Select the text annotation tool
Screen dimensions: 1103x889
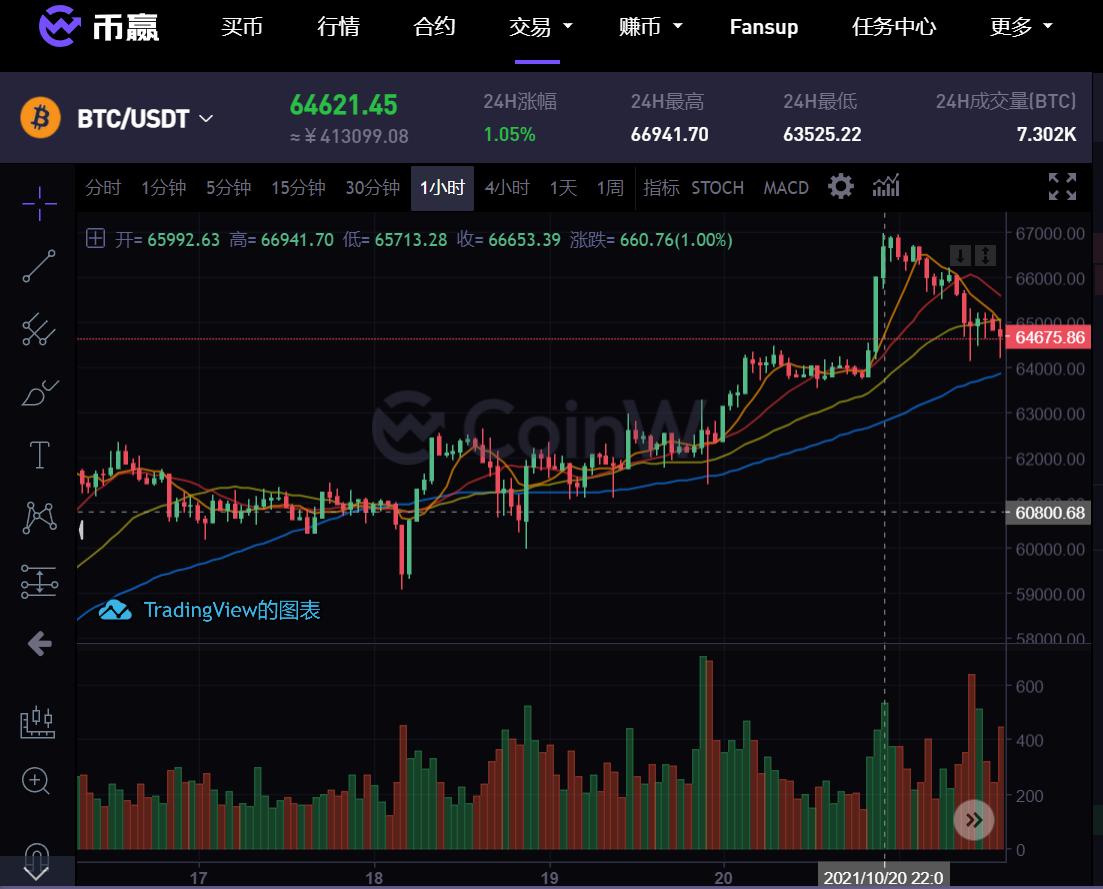click(x=39, y=455)
